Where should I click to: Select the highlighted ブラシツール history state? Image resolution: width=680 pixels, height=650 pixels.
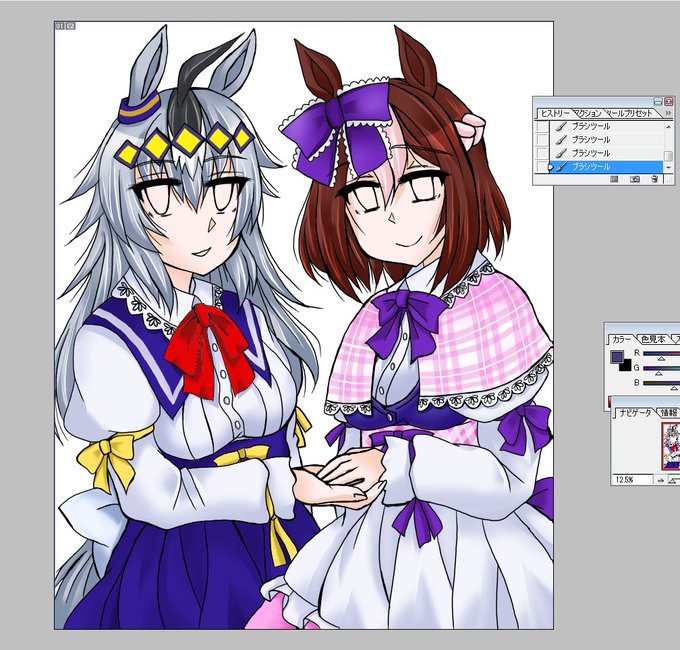pos(606,167)
